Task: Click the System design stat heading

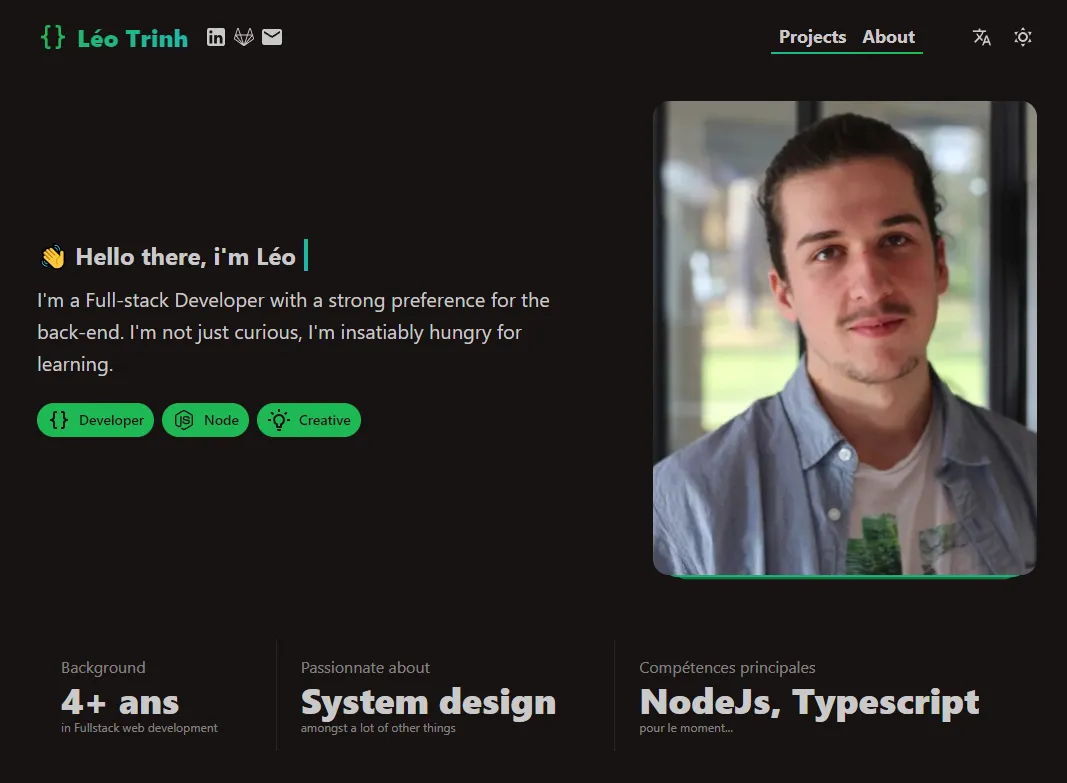Action: 429,702
